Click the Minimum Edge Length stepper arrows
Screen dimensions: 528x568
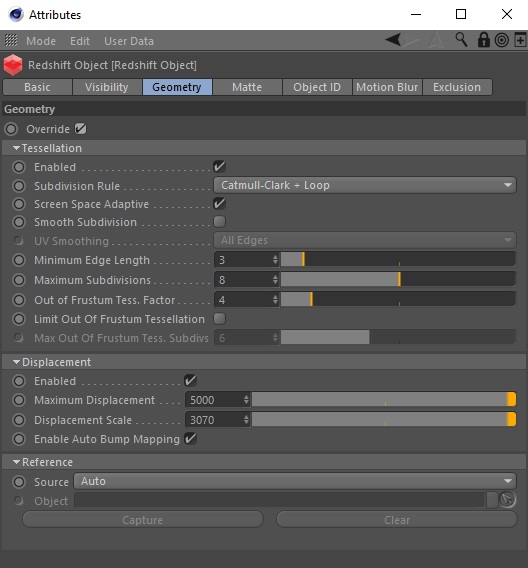click(x=275, y=260)
